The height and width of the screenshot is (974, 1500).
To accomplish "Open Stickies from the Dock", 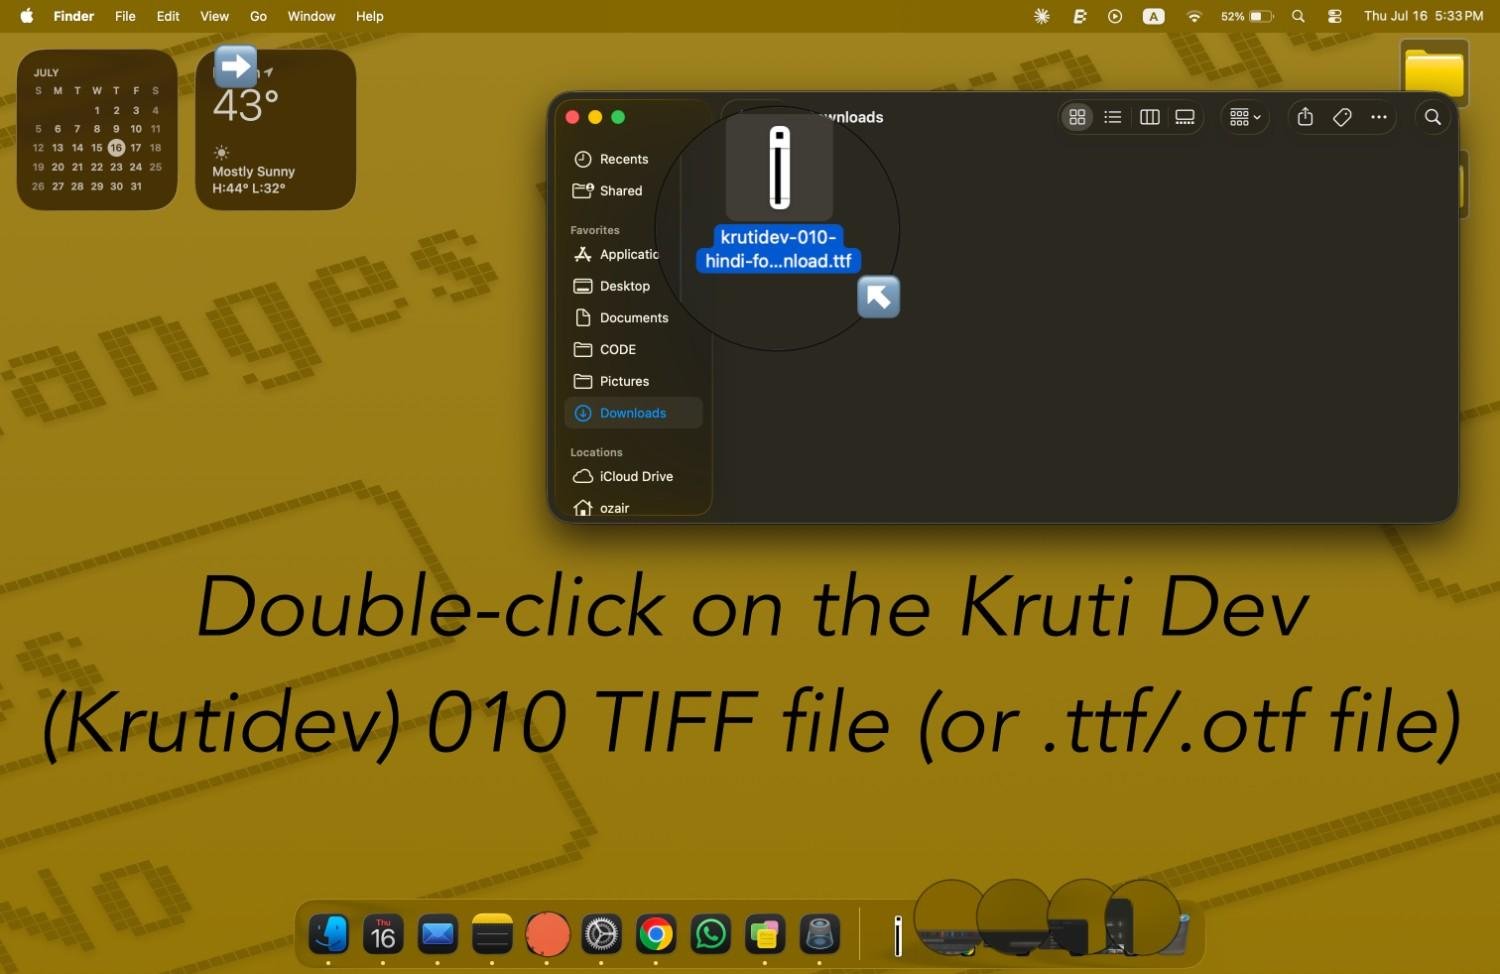I will [x=765, y=934].
